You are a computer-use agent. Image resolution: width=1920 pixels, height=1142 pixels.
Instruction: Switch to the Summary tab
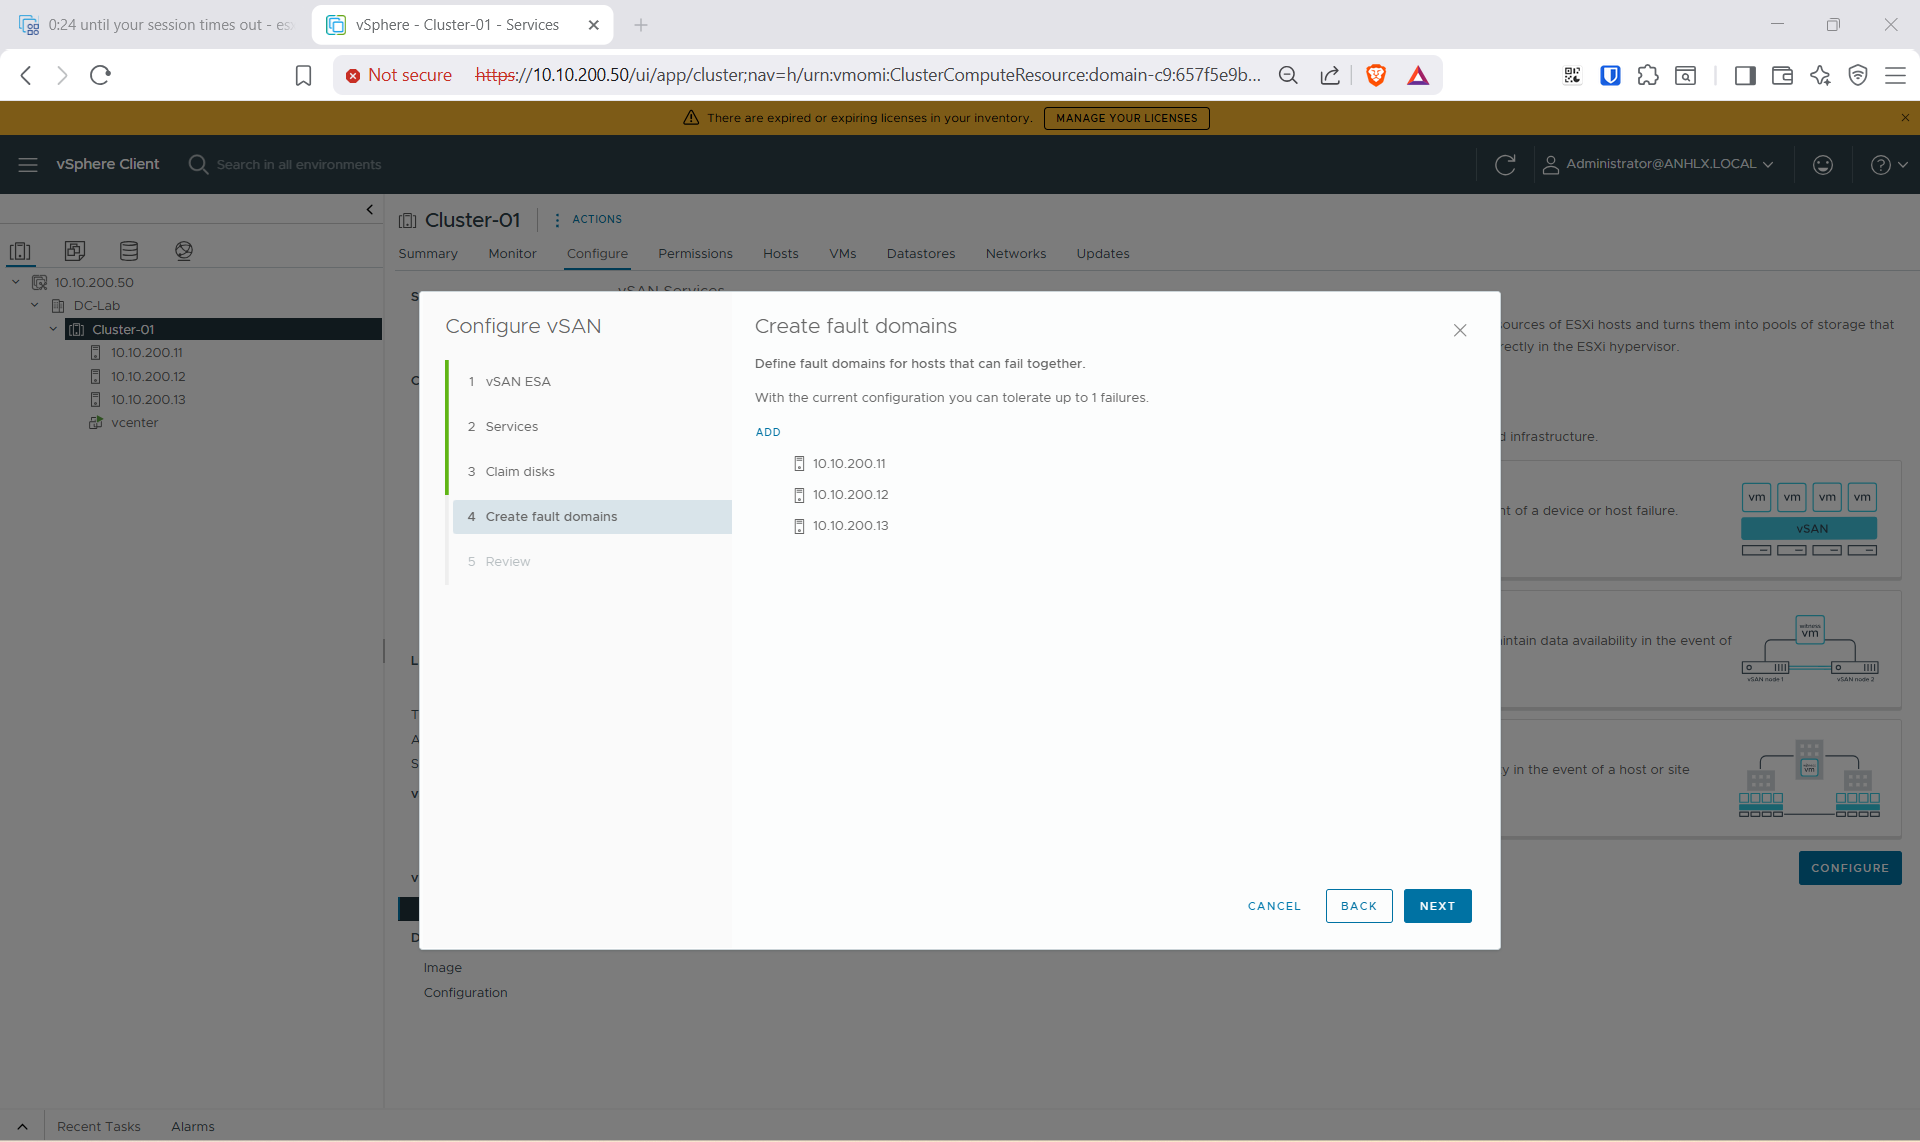[428, 254]
